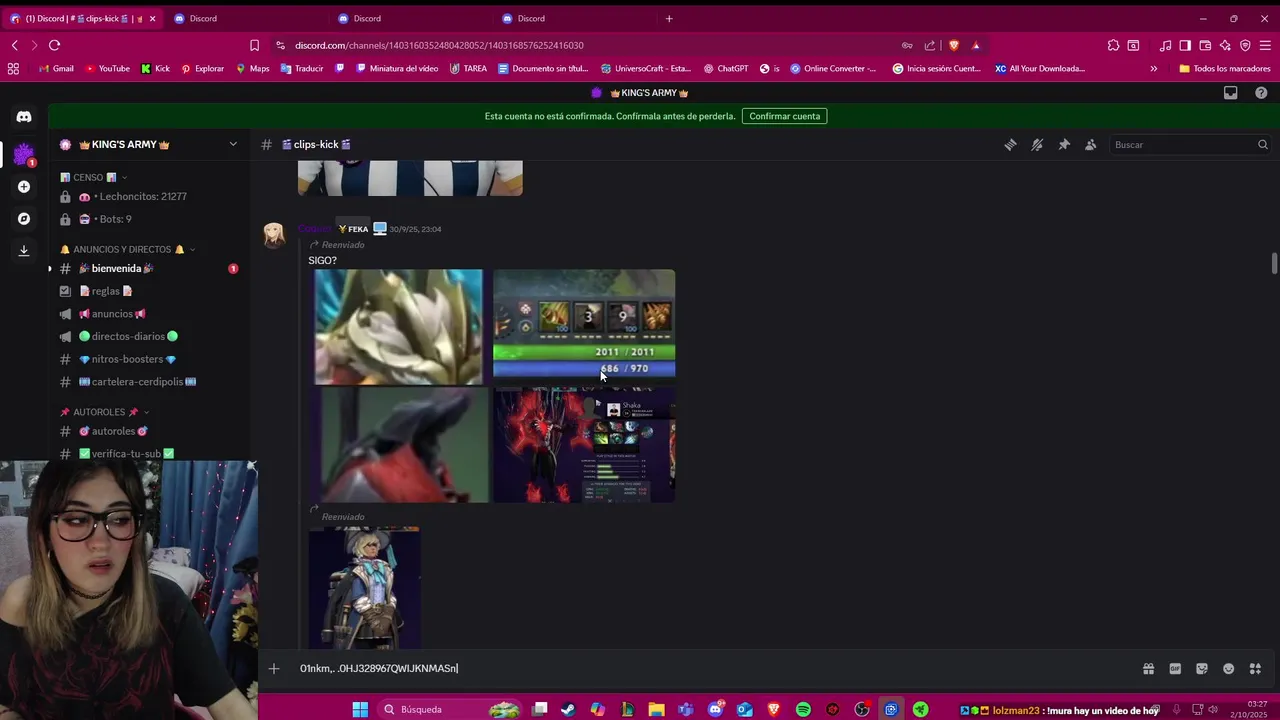Image resolution: width=1280 pixels, height=720 pixels.
Task: Bookmark this page icon in address bar
Action: click(x=254, y=45)
